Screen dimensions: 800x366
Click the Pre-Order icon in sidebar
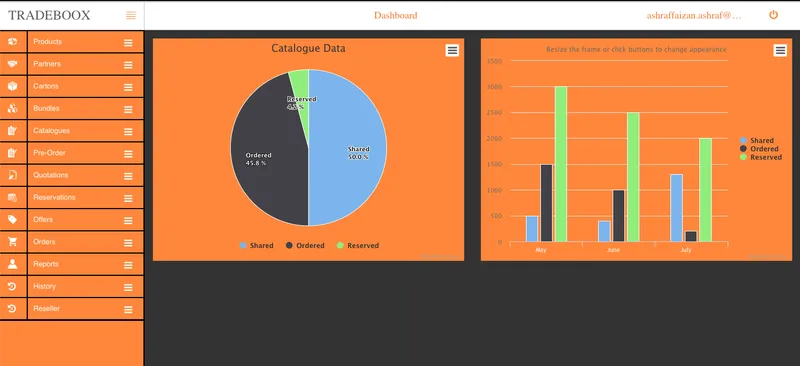click(x=13, y=153)
